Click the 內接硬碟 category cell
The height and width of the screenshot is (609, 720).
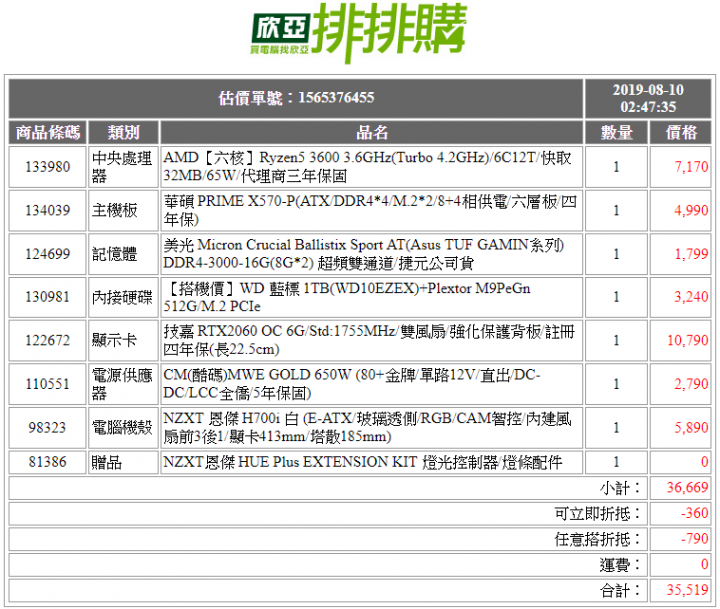(x=123, y=297)
